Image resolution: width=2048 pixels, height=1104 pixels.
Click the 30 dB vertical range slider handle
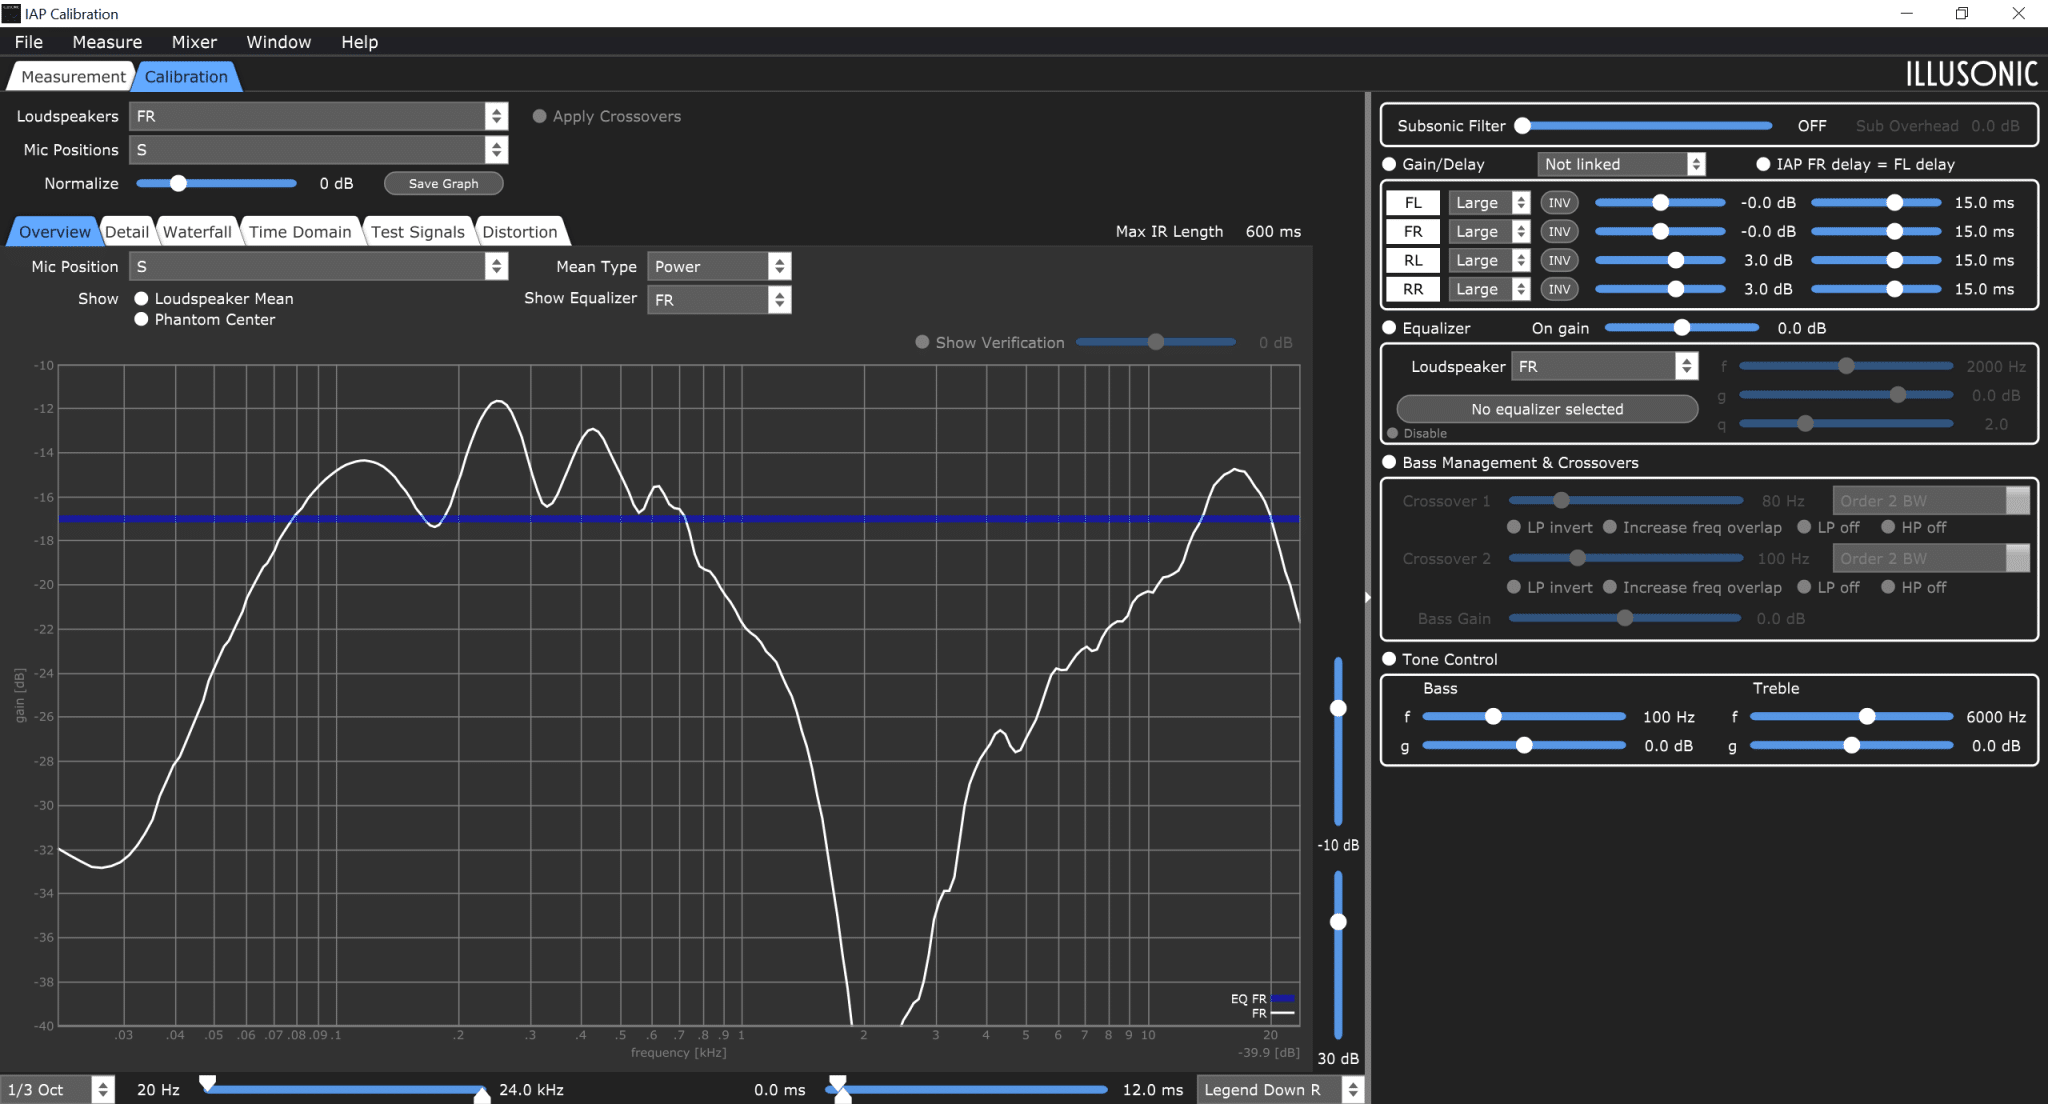[x=1338, y=922]
